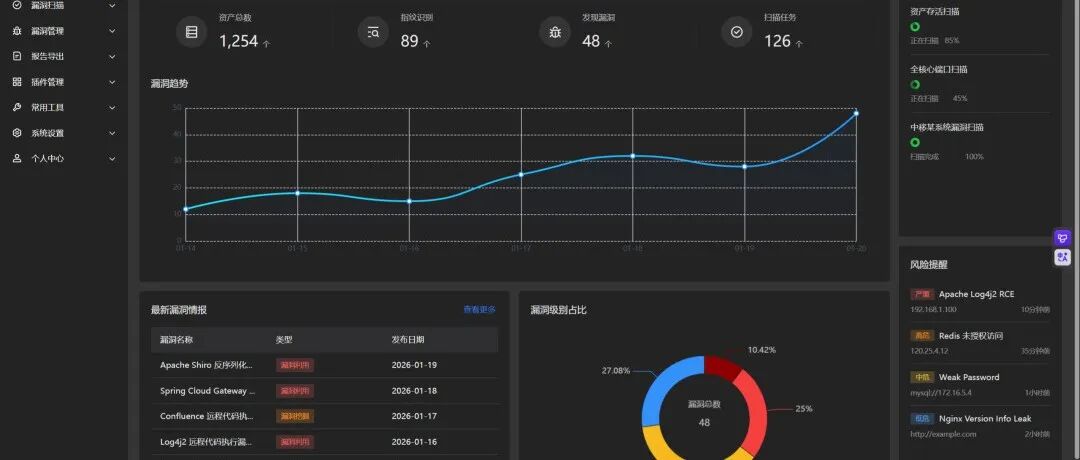Click the 查看更多 link

point(479,310)
